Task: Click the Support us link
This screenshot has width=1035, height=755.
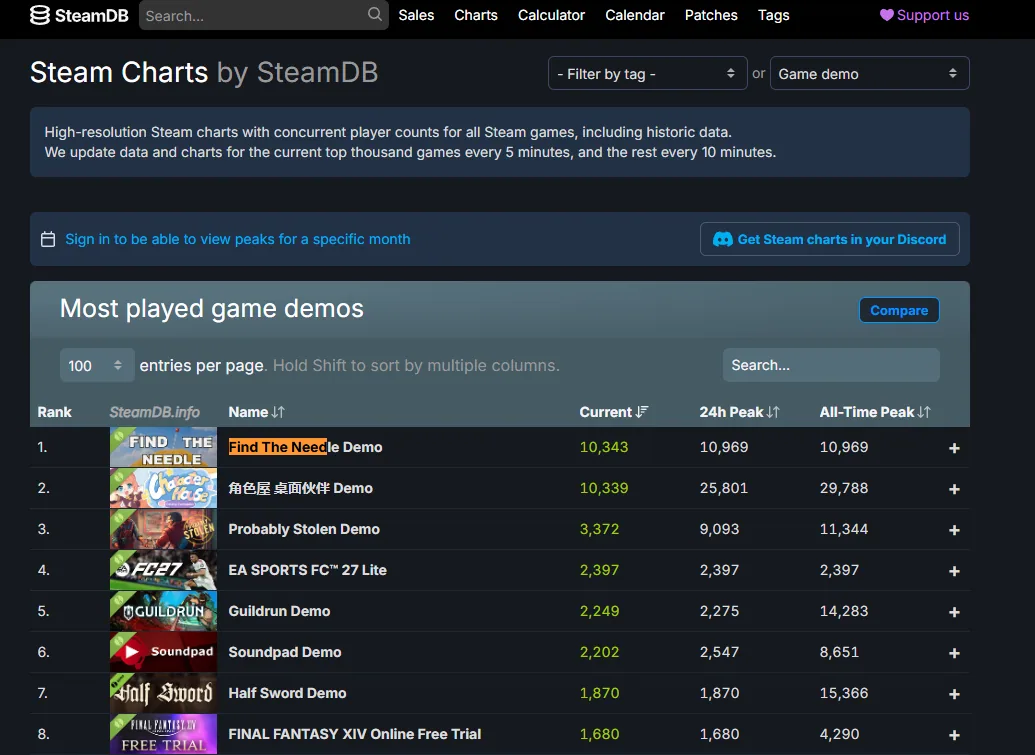Action: coord(924,15)
